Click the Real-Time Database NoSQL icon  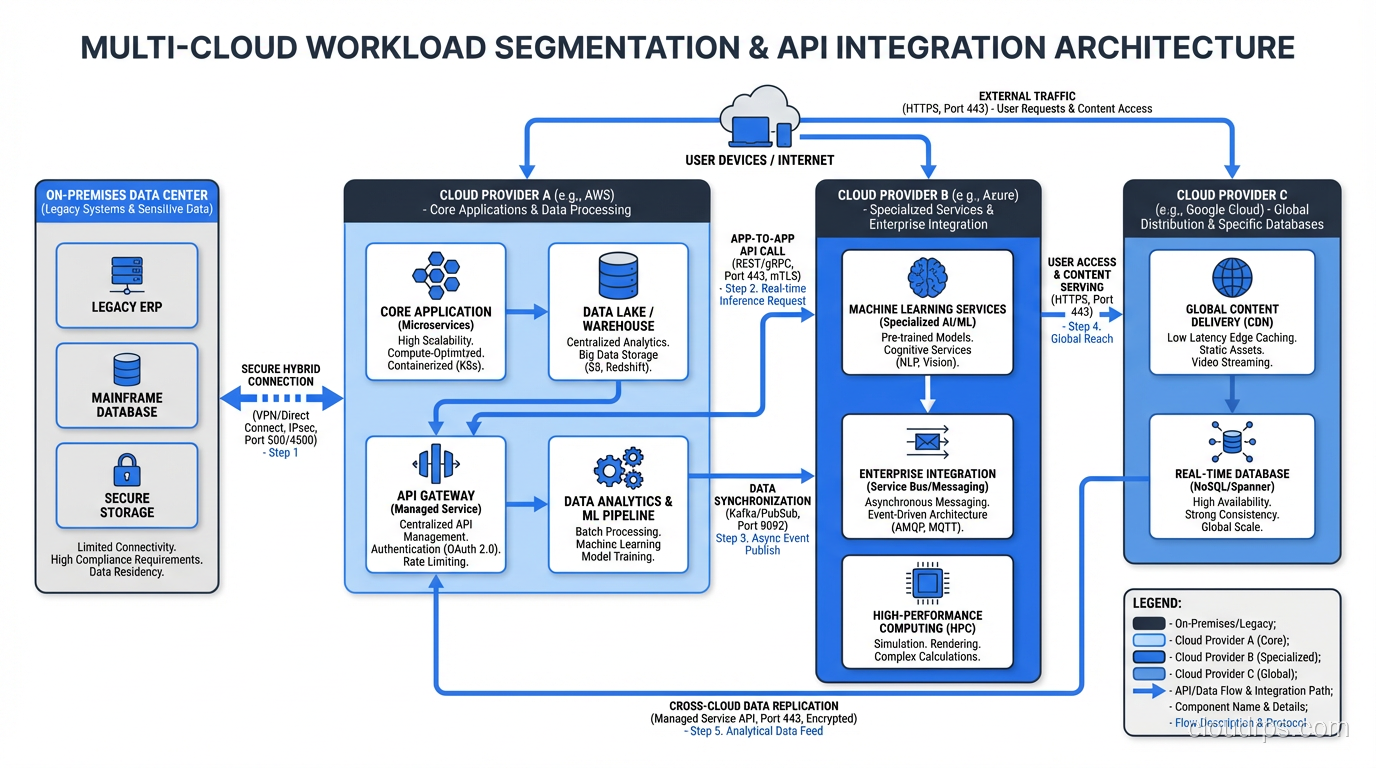click(x=1231, y=441)
